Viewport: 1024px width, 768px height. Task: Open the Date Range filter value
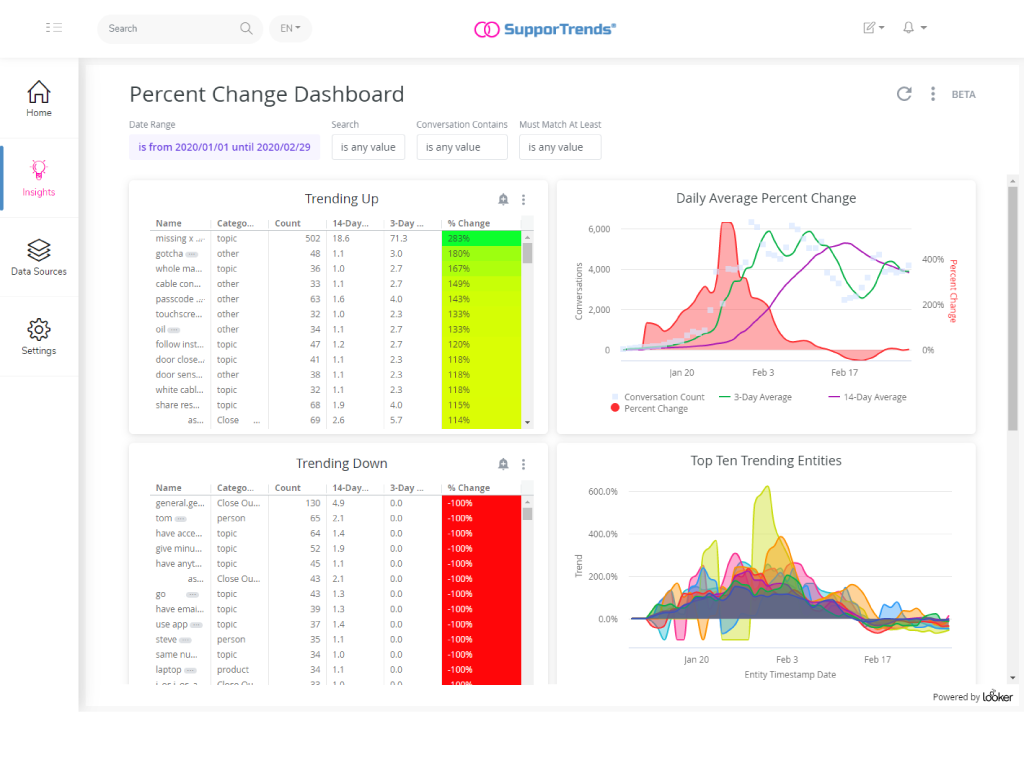coord(224,147)
